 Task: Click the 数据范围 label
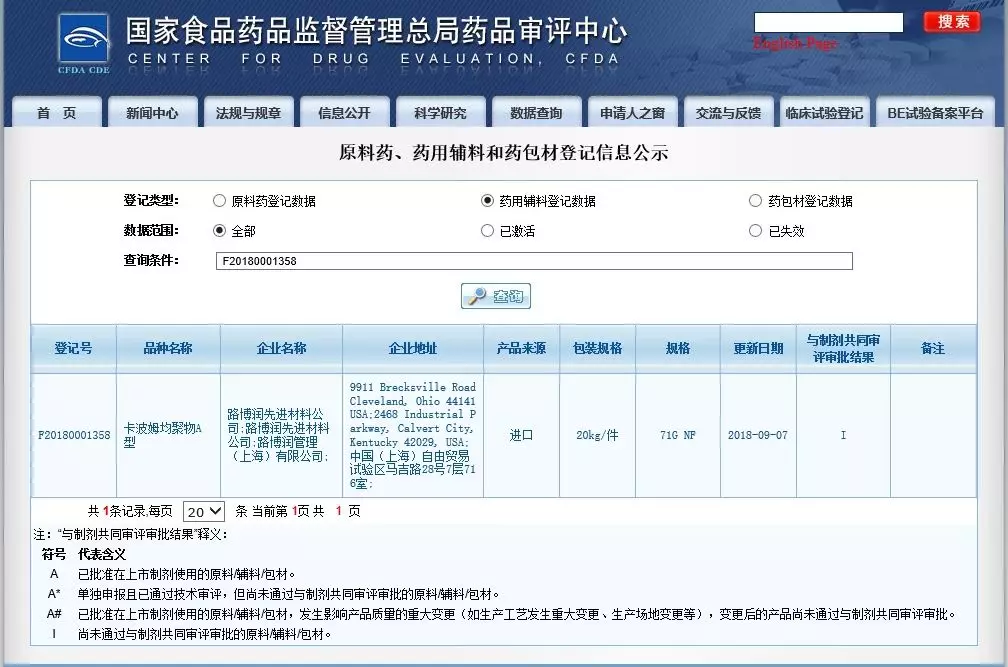coord(151,230)
